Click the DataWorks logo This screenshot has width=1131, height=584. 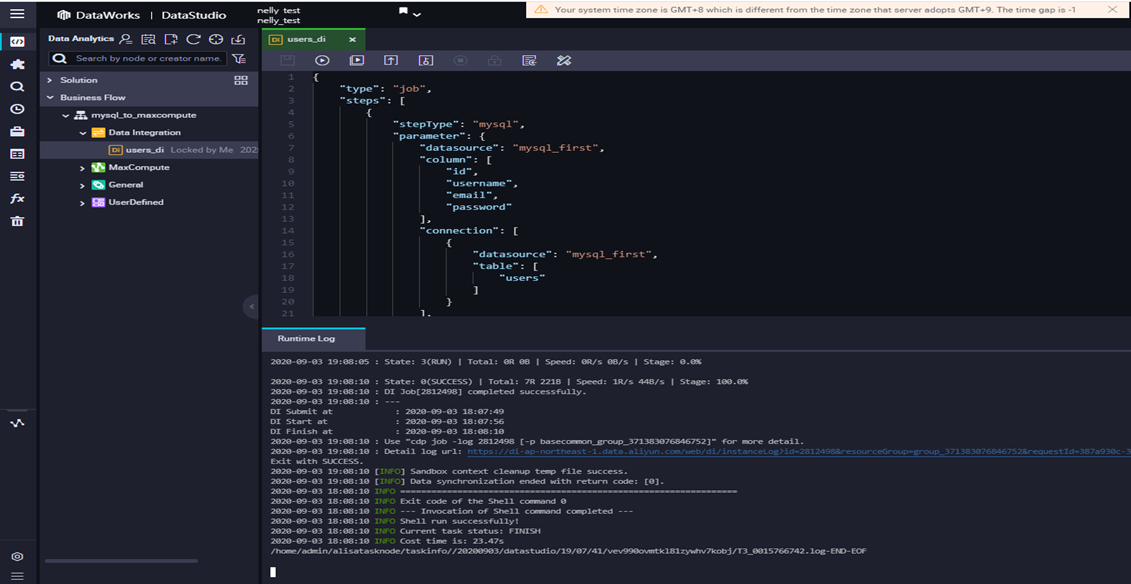pyautogui.click(x=97, y=14)
